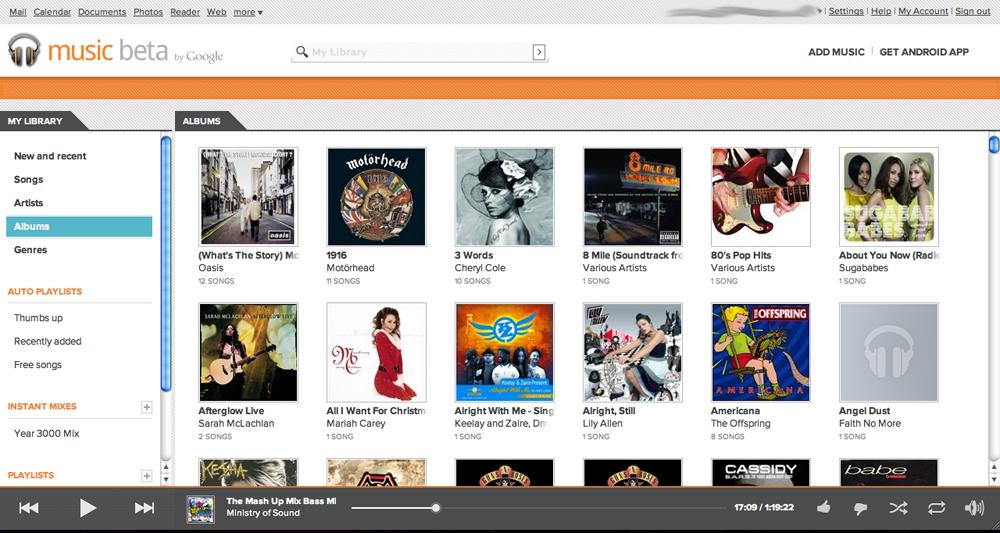The height and width of the screenshot is (533, 1000).
Task: Open Angel Dust placeholder headphones cover
Action: [x=889, y=352]
